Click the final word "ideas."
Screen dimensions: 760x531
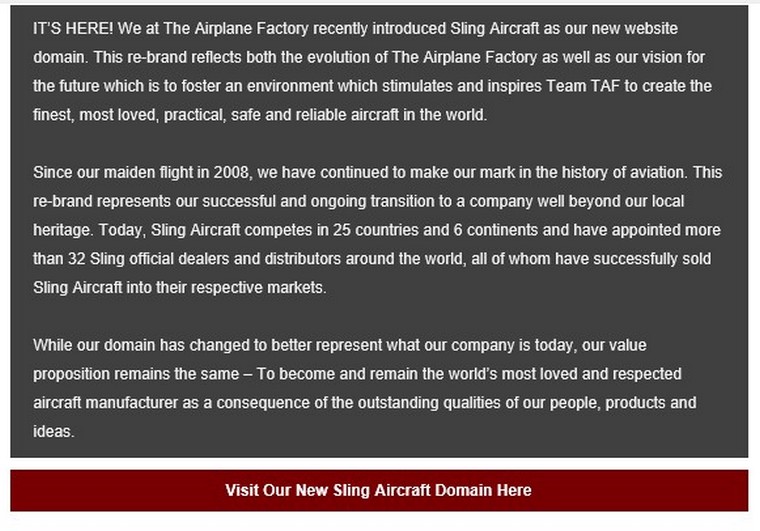coord(53,432)
